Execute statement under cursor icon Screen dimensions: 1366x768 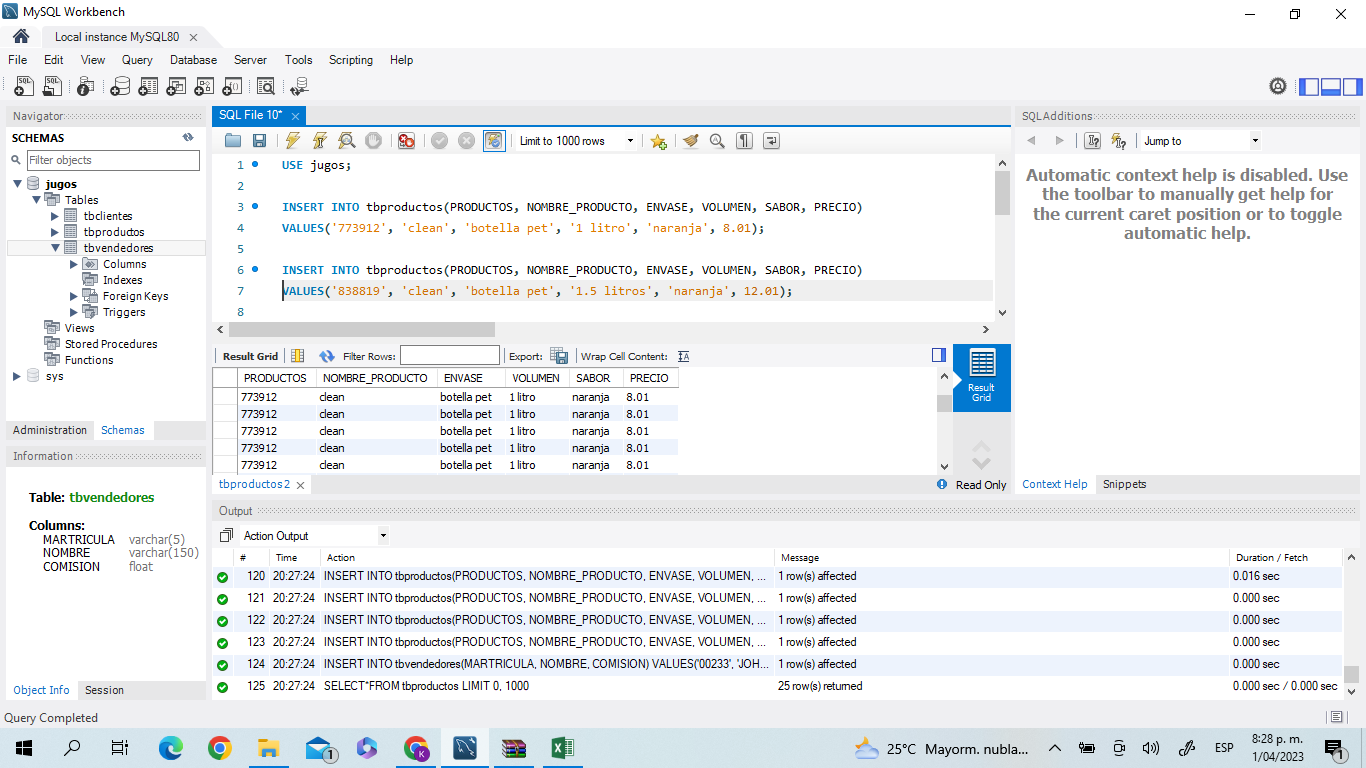click(320, 141)
